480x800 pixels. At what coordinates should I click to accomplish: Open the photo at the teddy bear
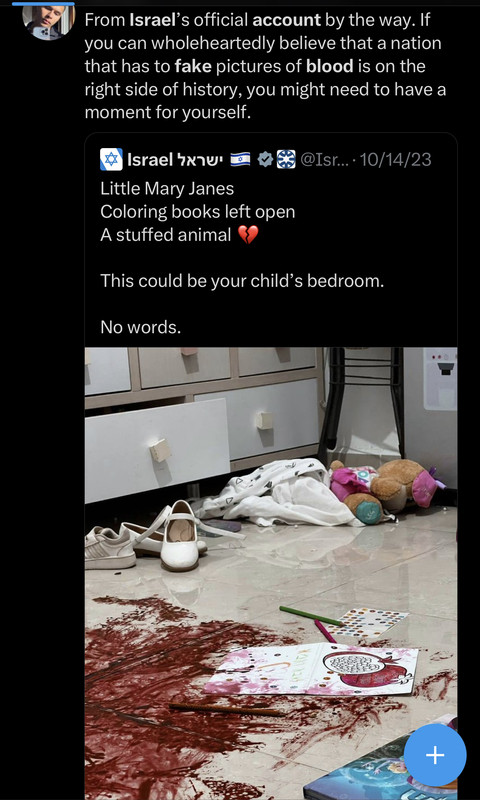386,490
